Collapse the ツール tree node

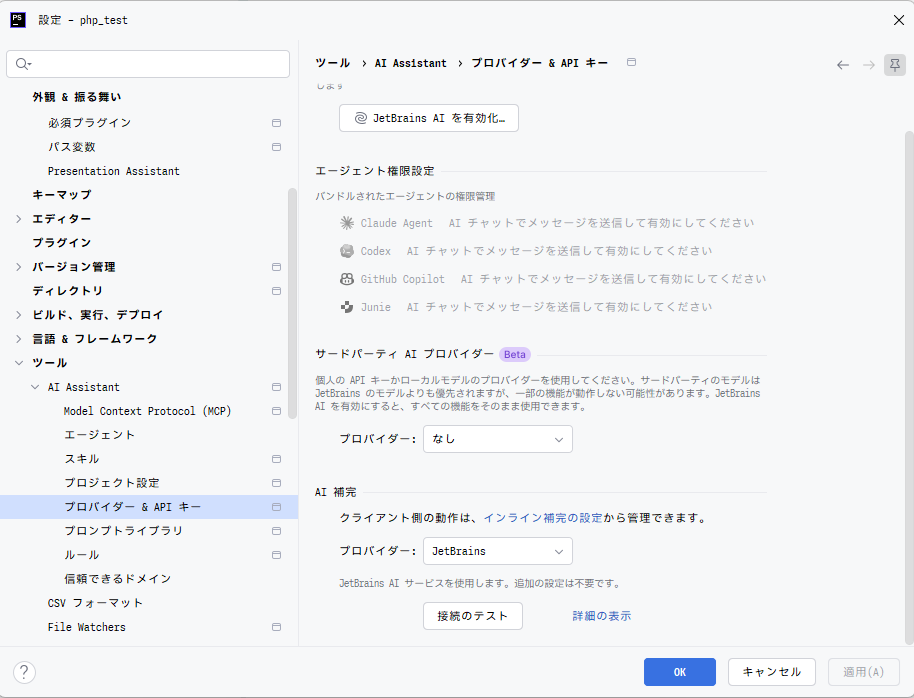(x=19, y=363)
